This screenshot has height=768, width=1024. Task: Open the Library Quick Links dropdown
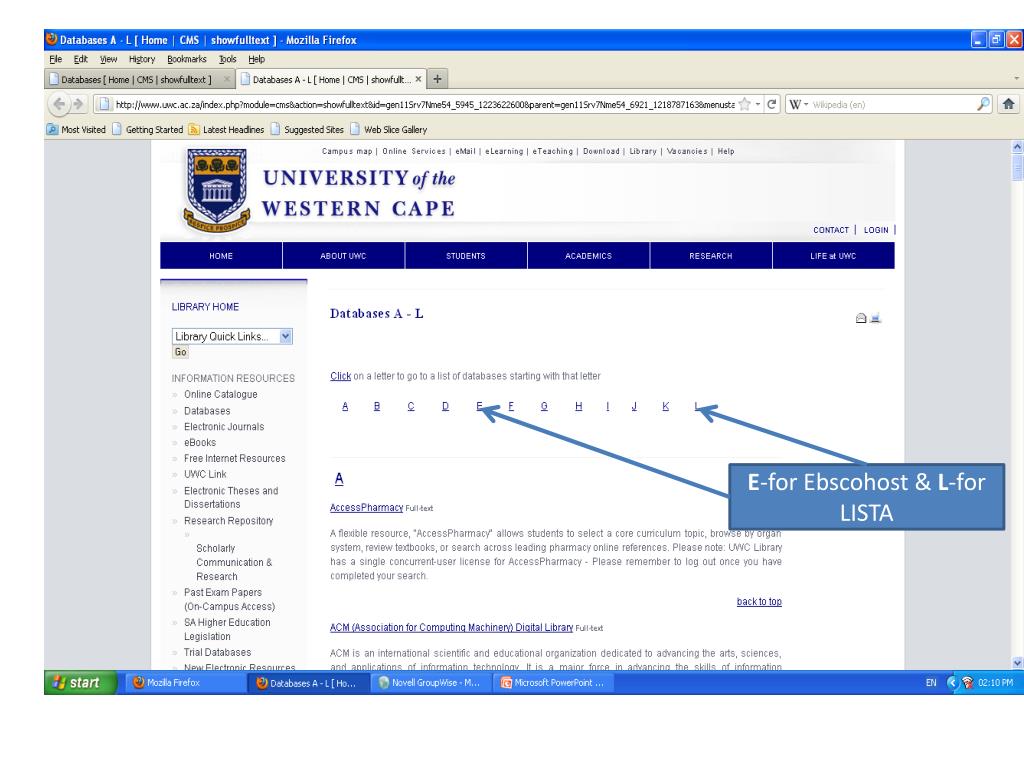click(232, 336)
